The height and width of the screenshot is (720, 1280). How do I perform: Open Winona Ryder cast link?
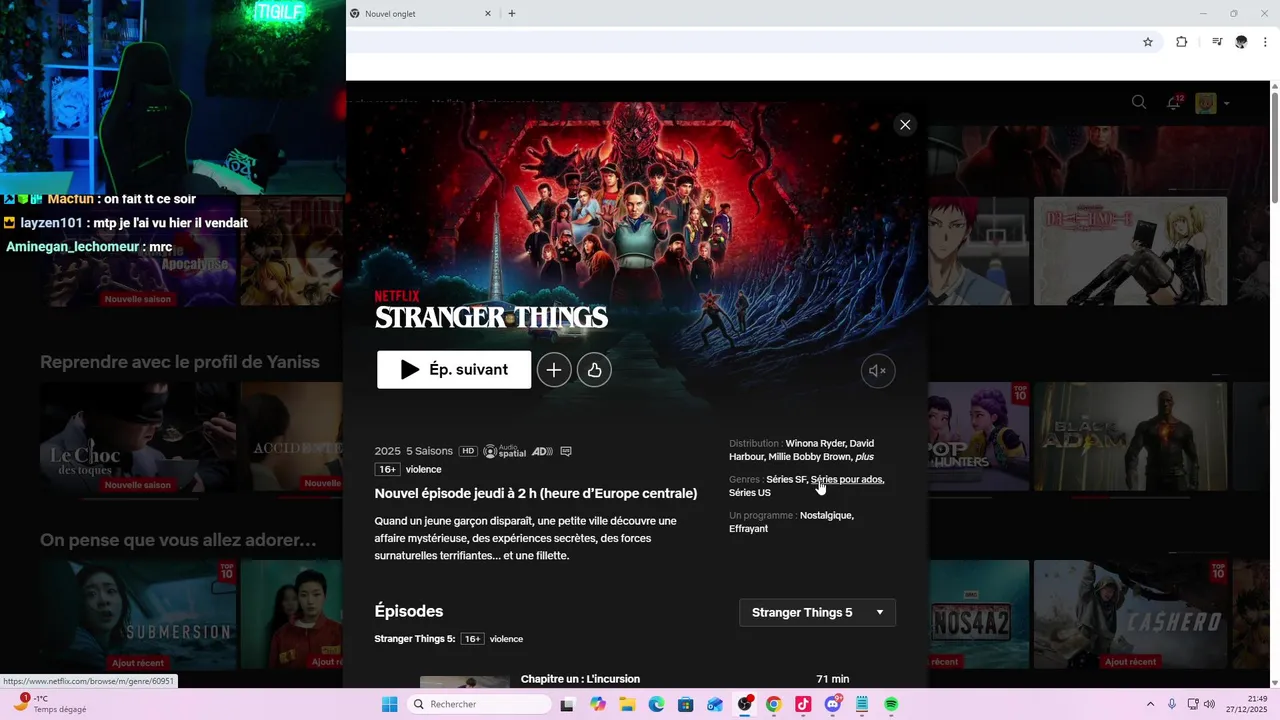click(816, 443)
